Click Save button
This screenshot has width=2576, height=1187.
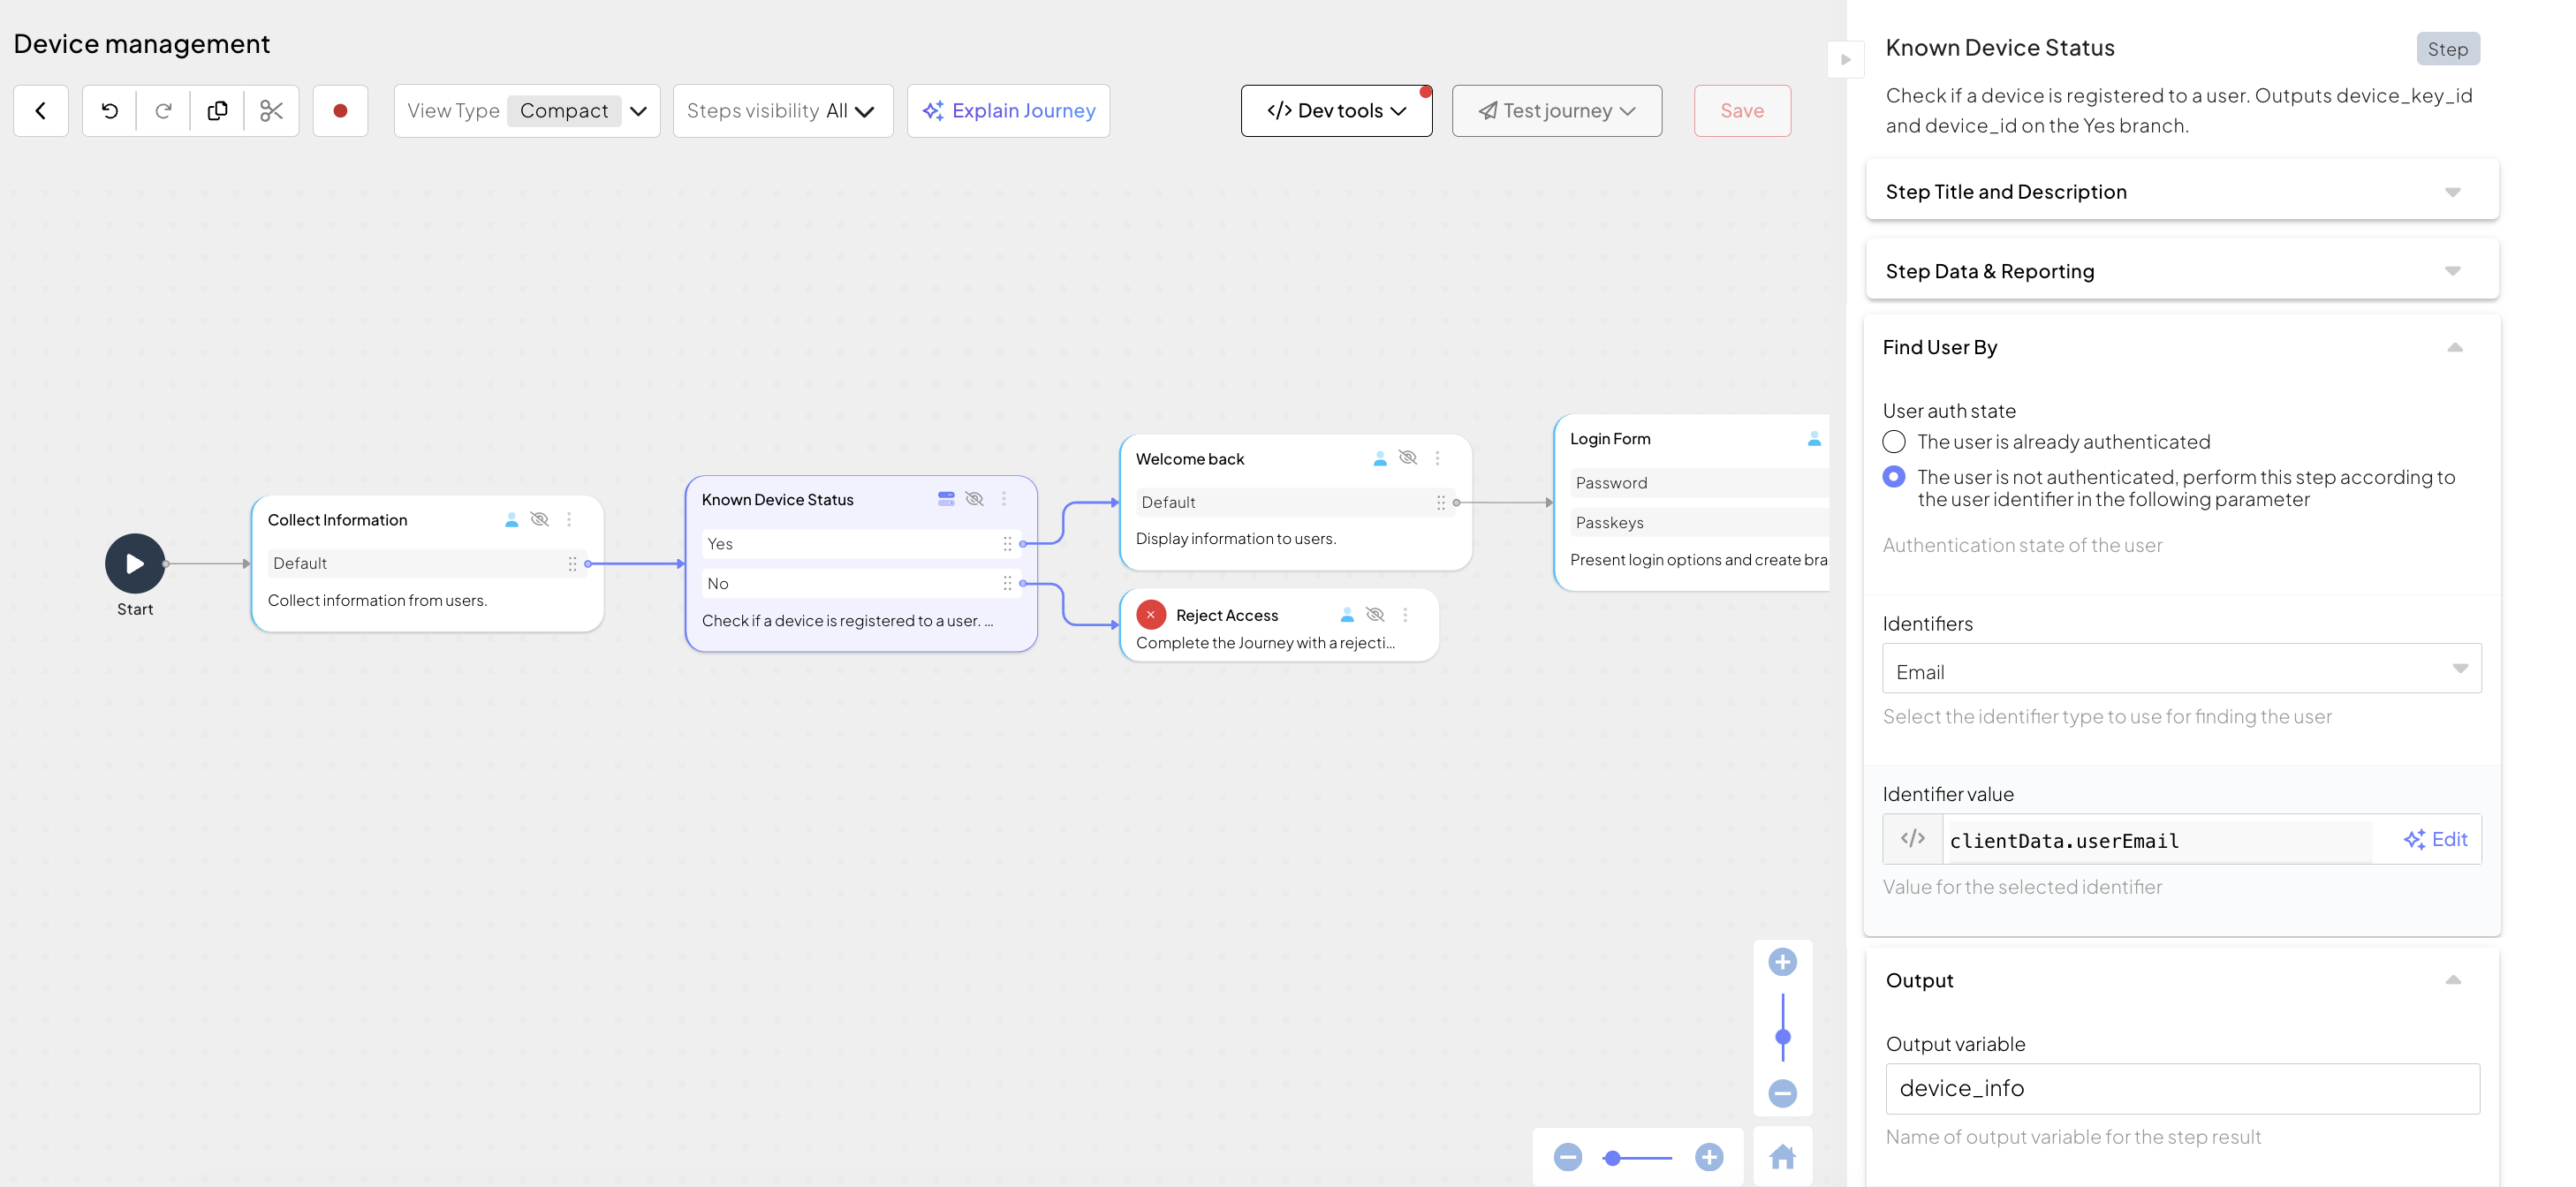click(1742, 110)
